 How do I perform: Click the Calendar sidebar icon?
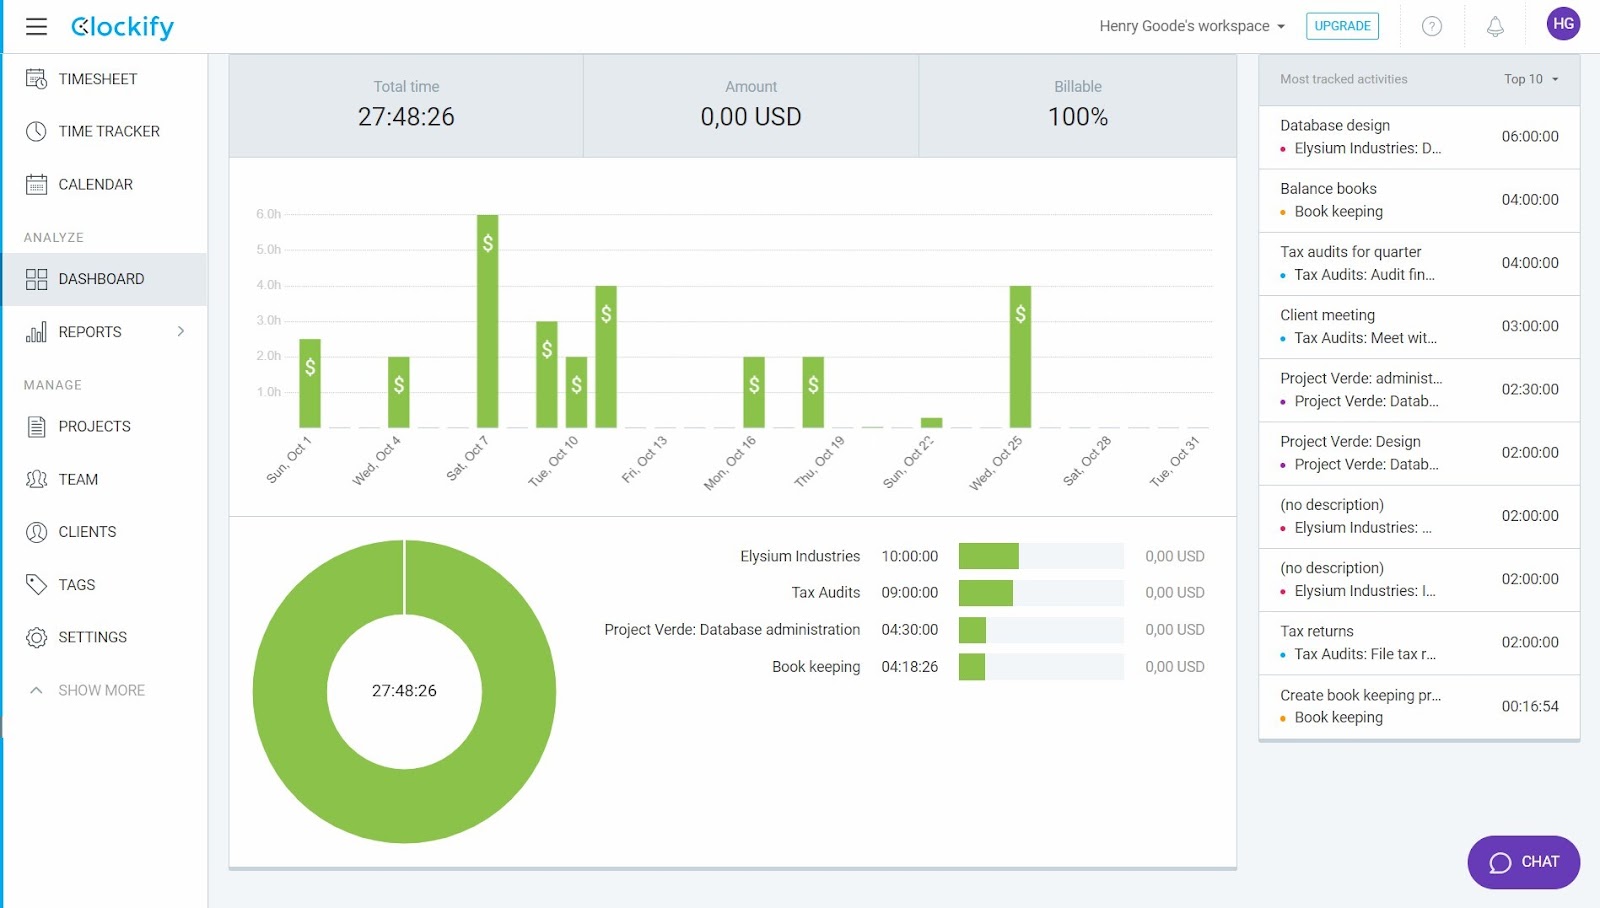point(36,184)
